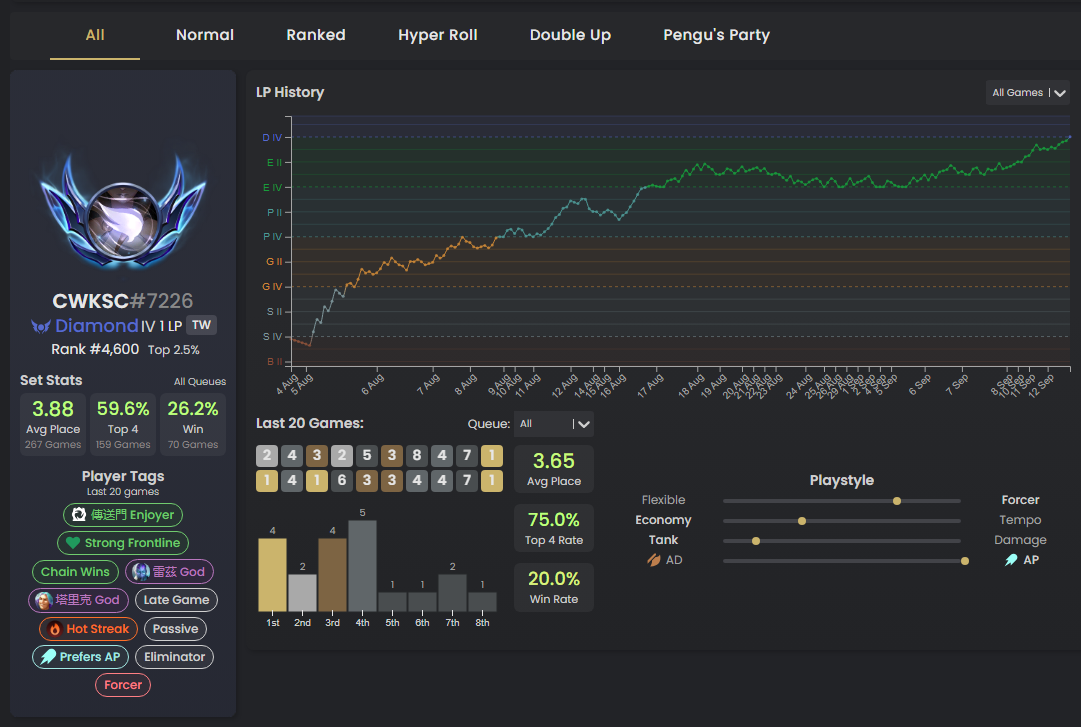Click the 6th place game tile
Image resolution: width=1081 pixels, height=727 pixels.
342,480
